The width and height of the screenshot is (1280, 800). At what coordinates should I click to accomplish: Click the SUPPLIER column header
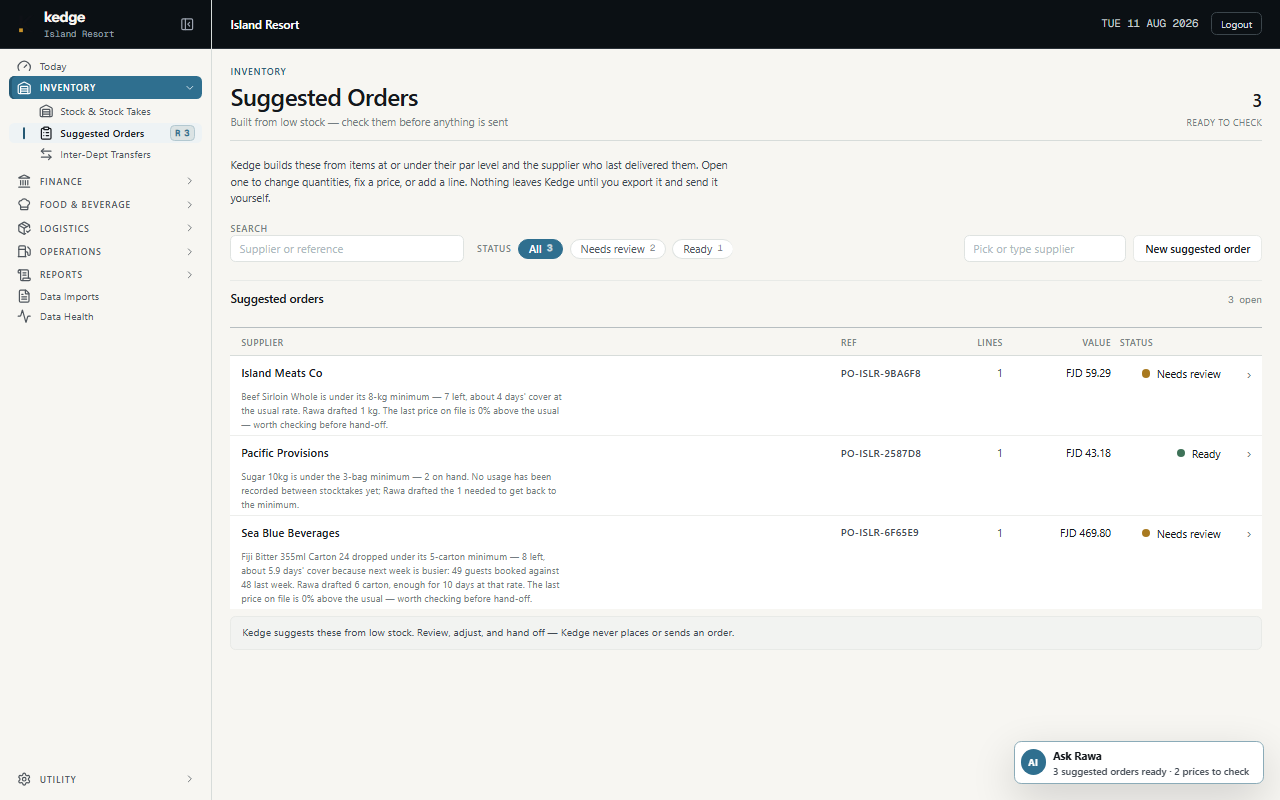[x=262, y=343]
